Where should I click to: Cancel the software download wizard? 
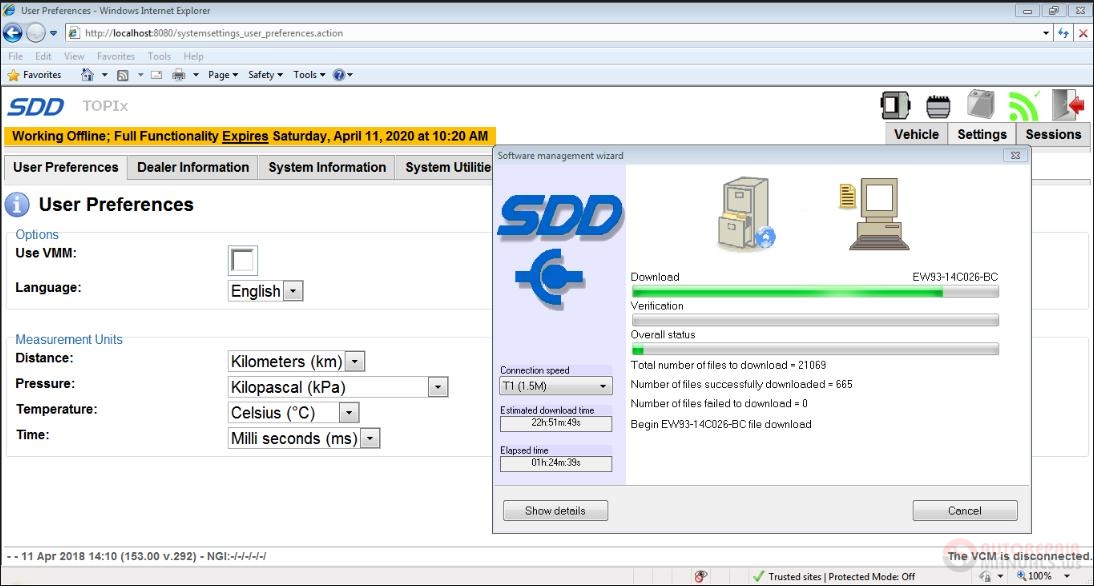(964, 510)
